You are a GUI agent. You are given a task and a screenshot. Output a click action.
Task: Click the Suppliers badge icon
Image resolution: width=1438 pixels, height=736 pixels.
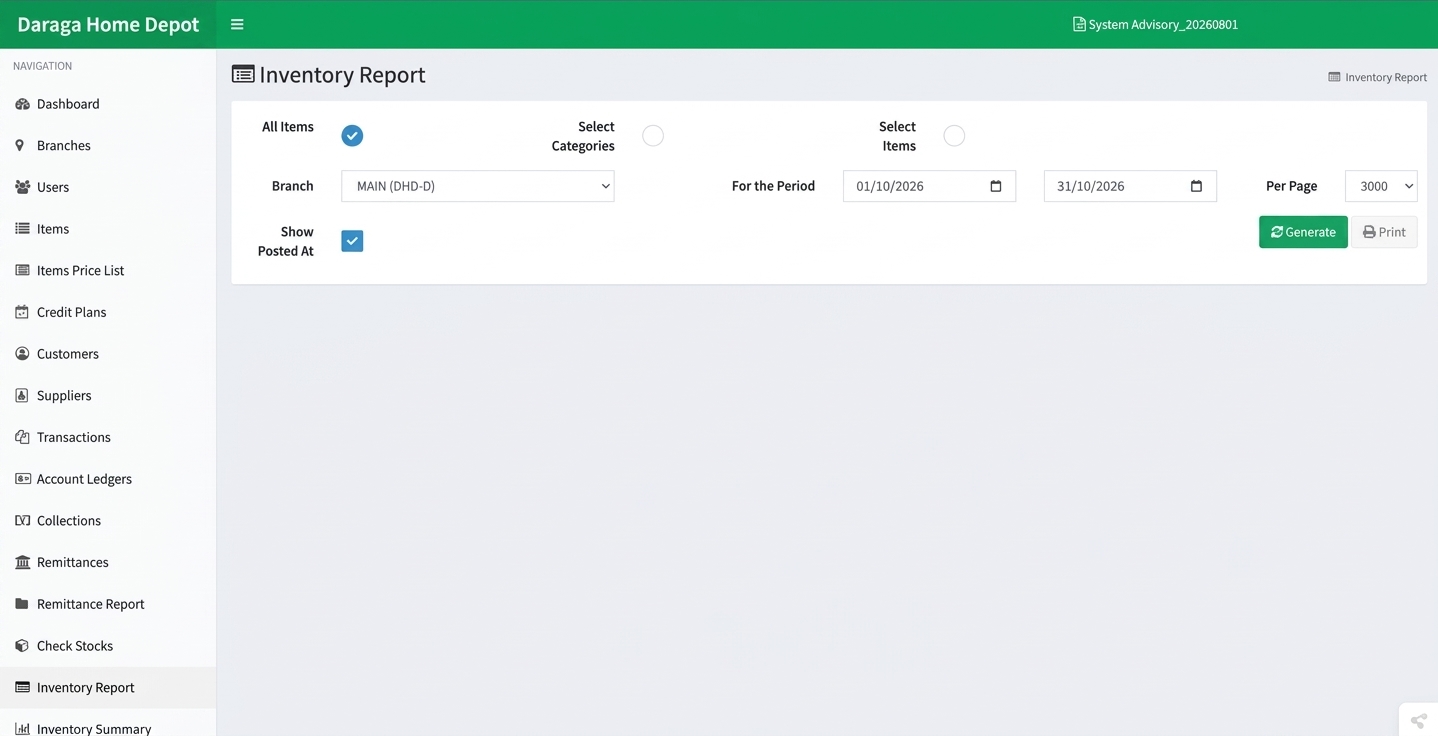pos(22,395)
